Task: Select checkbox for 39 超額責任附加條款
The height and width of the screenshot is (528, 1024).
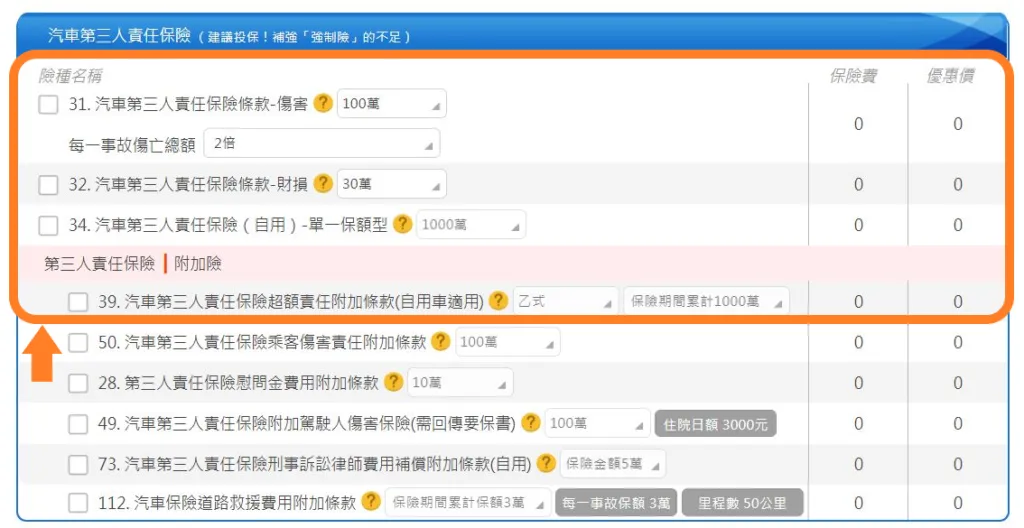Action: pyautogui.click(x=78, y=301)
